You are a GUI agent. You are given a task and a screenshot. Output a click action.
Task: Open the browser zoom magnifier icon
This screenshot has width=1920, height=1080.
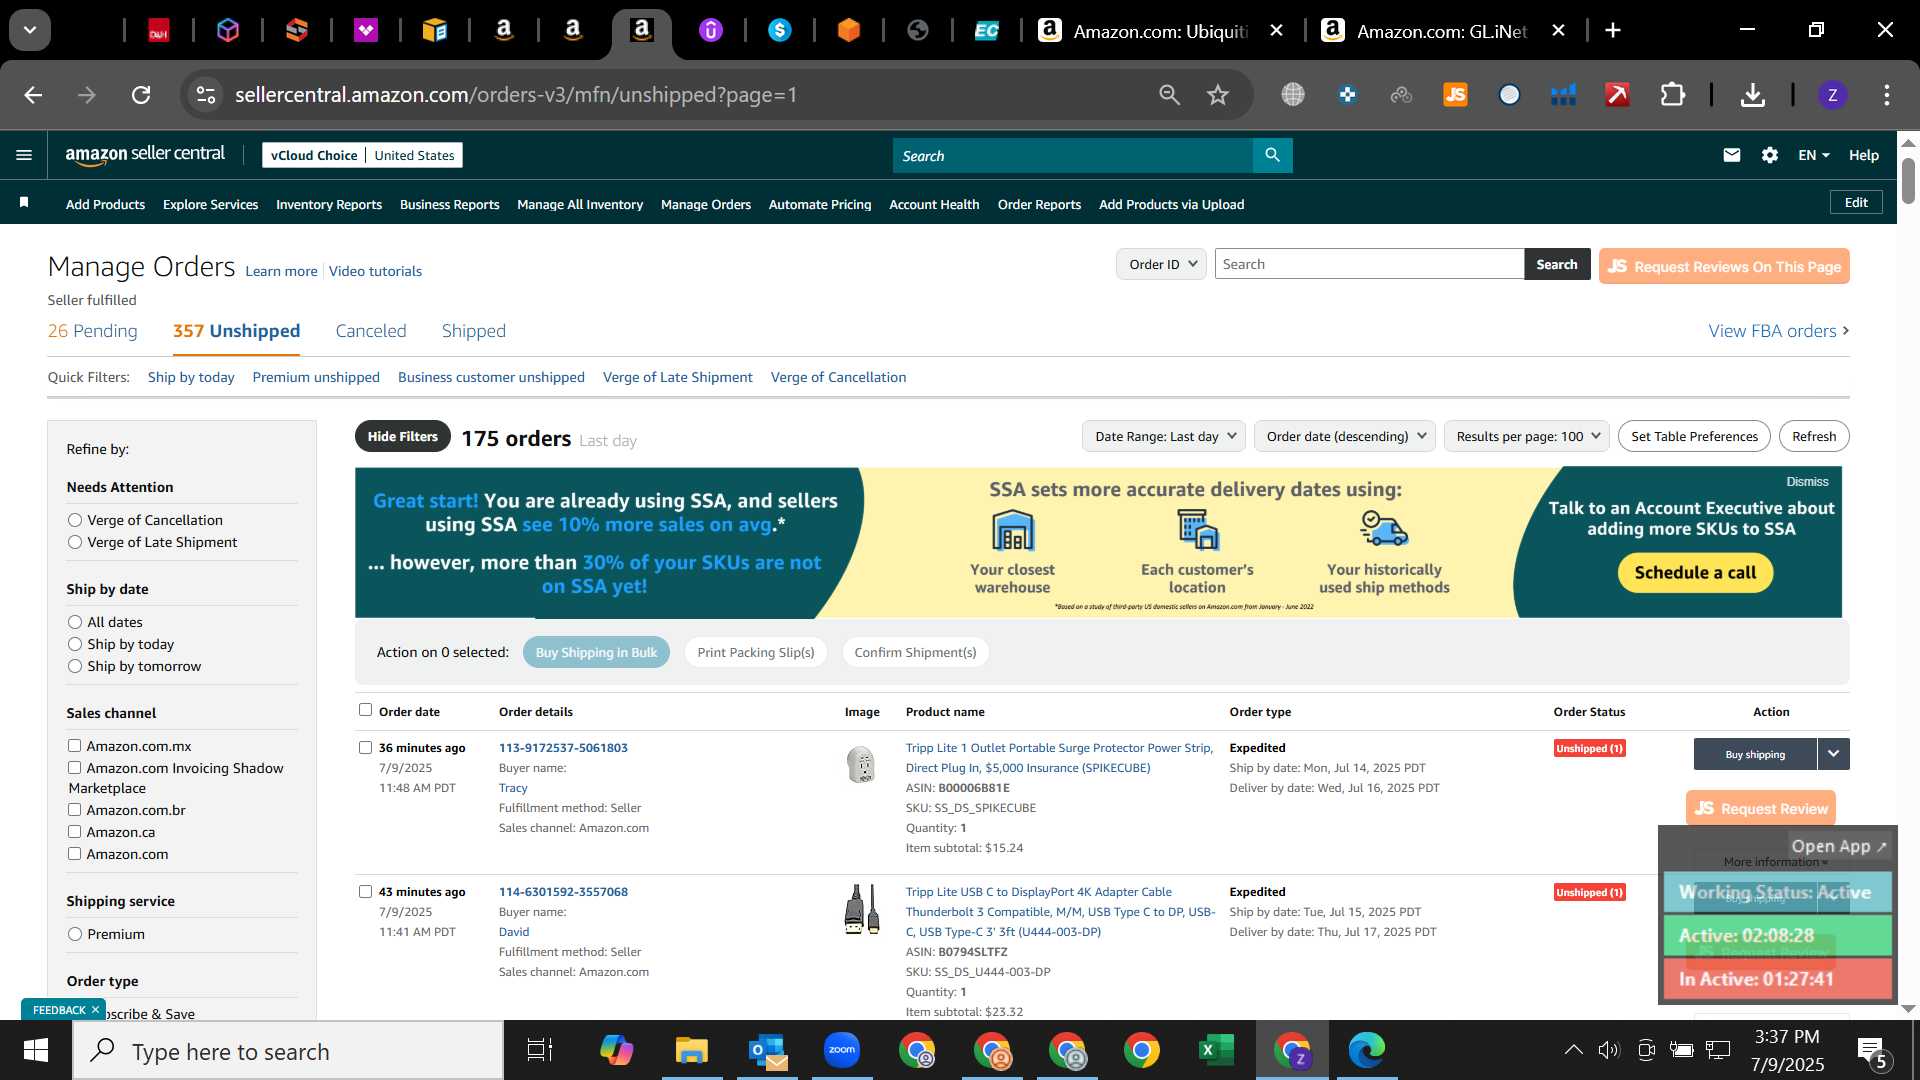(x=1169, y=95)
